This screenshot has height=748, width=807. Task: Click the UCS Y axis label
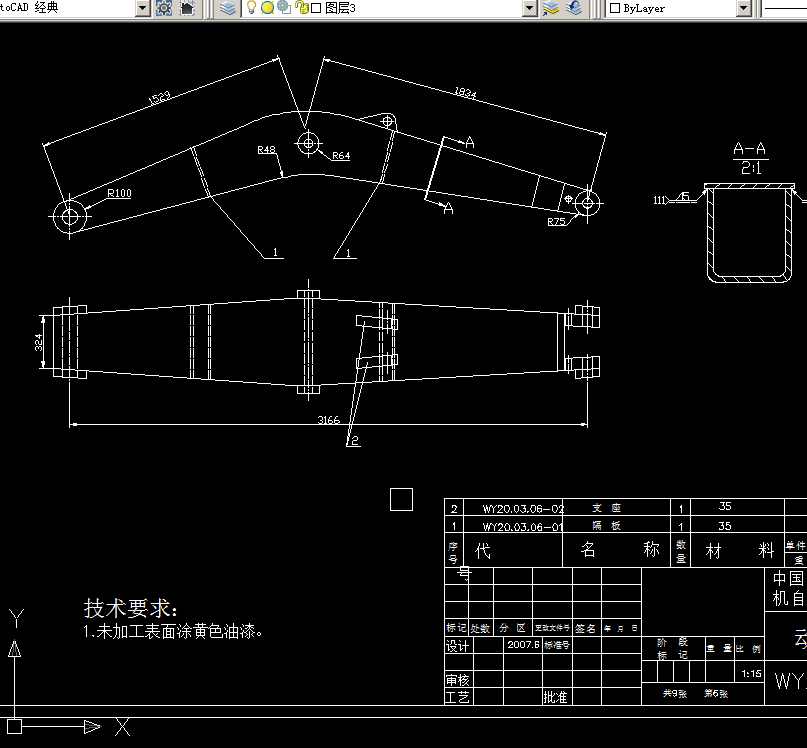[x=16, y=618]
